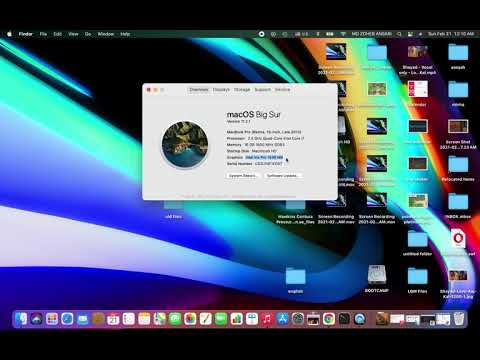The width and height of the screenshot is (480, 360).
Task: Select the old files folder on desktop
Action: point(173,210)
